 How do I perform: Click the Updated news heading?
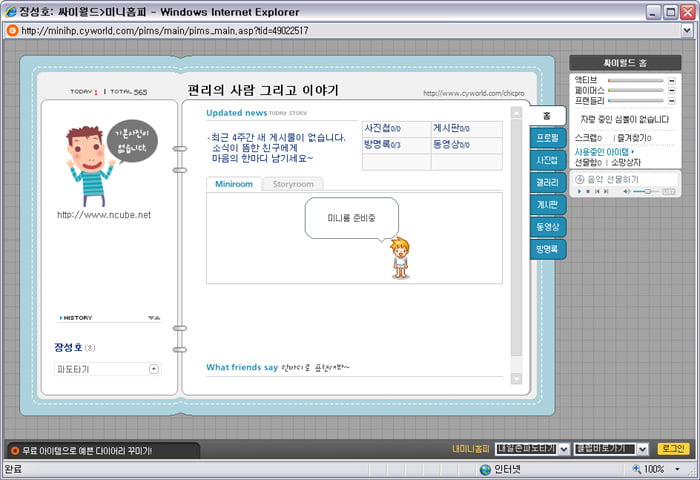tap(237, 113)
